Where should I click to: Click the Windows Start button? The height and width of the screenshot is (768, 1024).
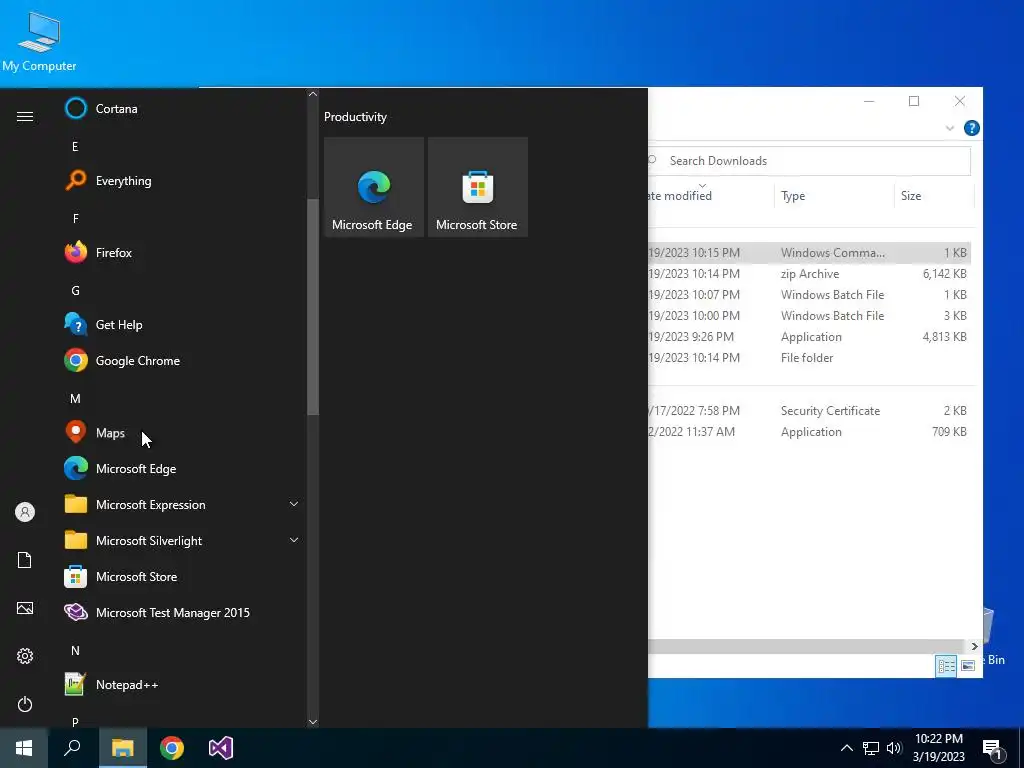[24, 748]
